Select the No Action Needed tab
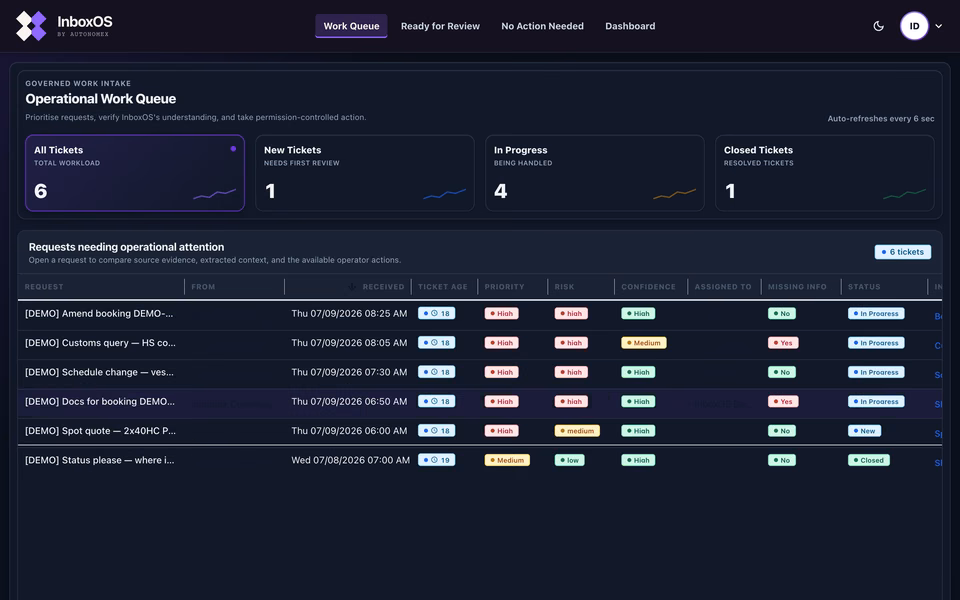 [x=542, y=26]
